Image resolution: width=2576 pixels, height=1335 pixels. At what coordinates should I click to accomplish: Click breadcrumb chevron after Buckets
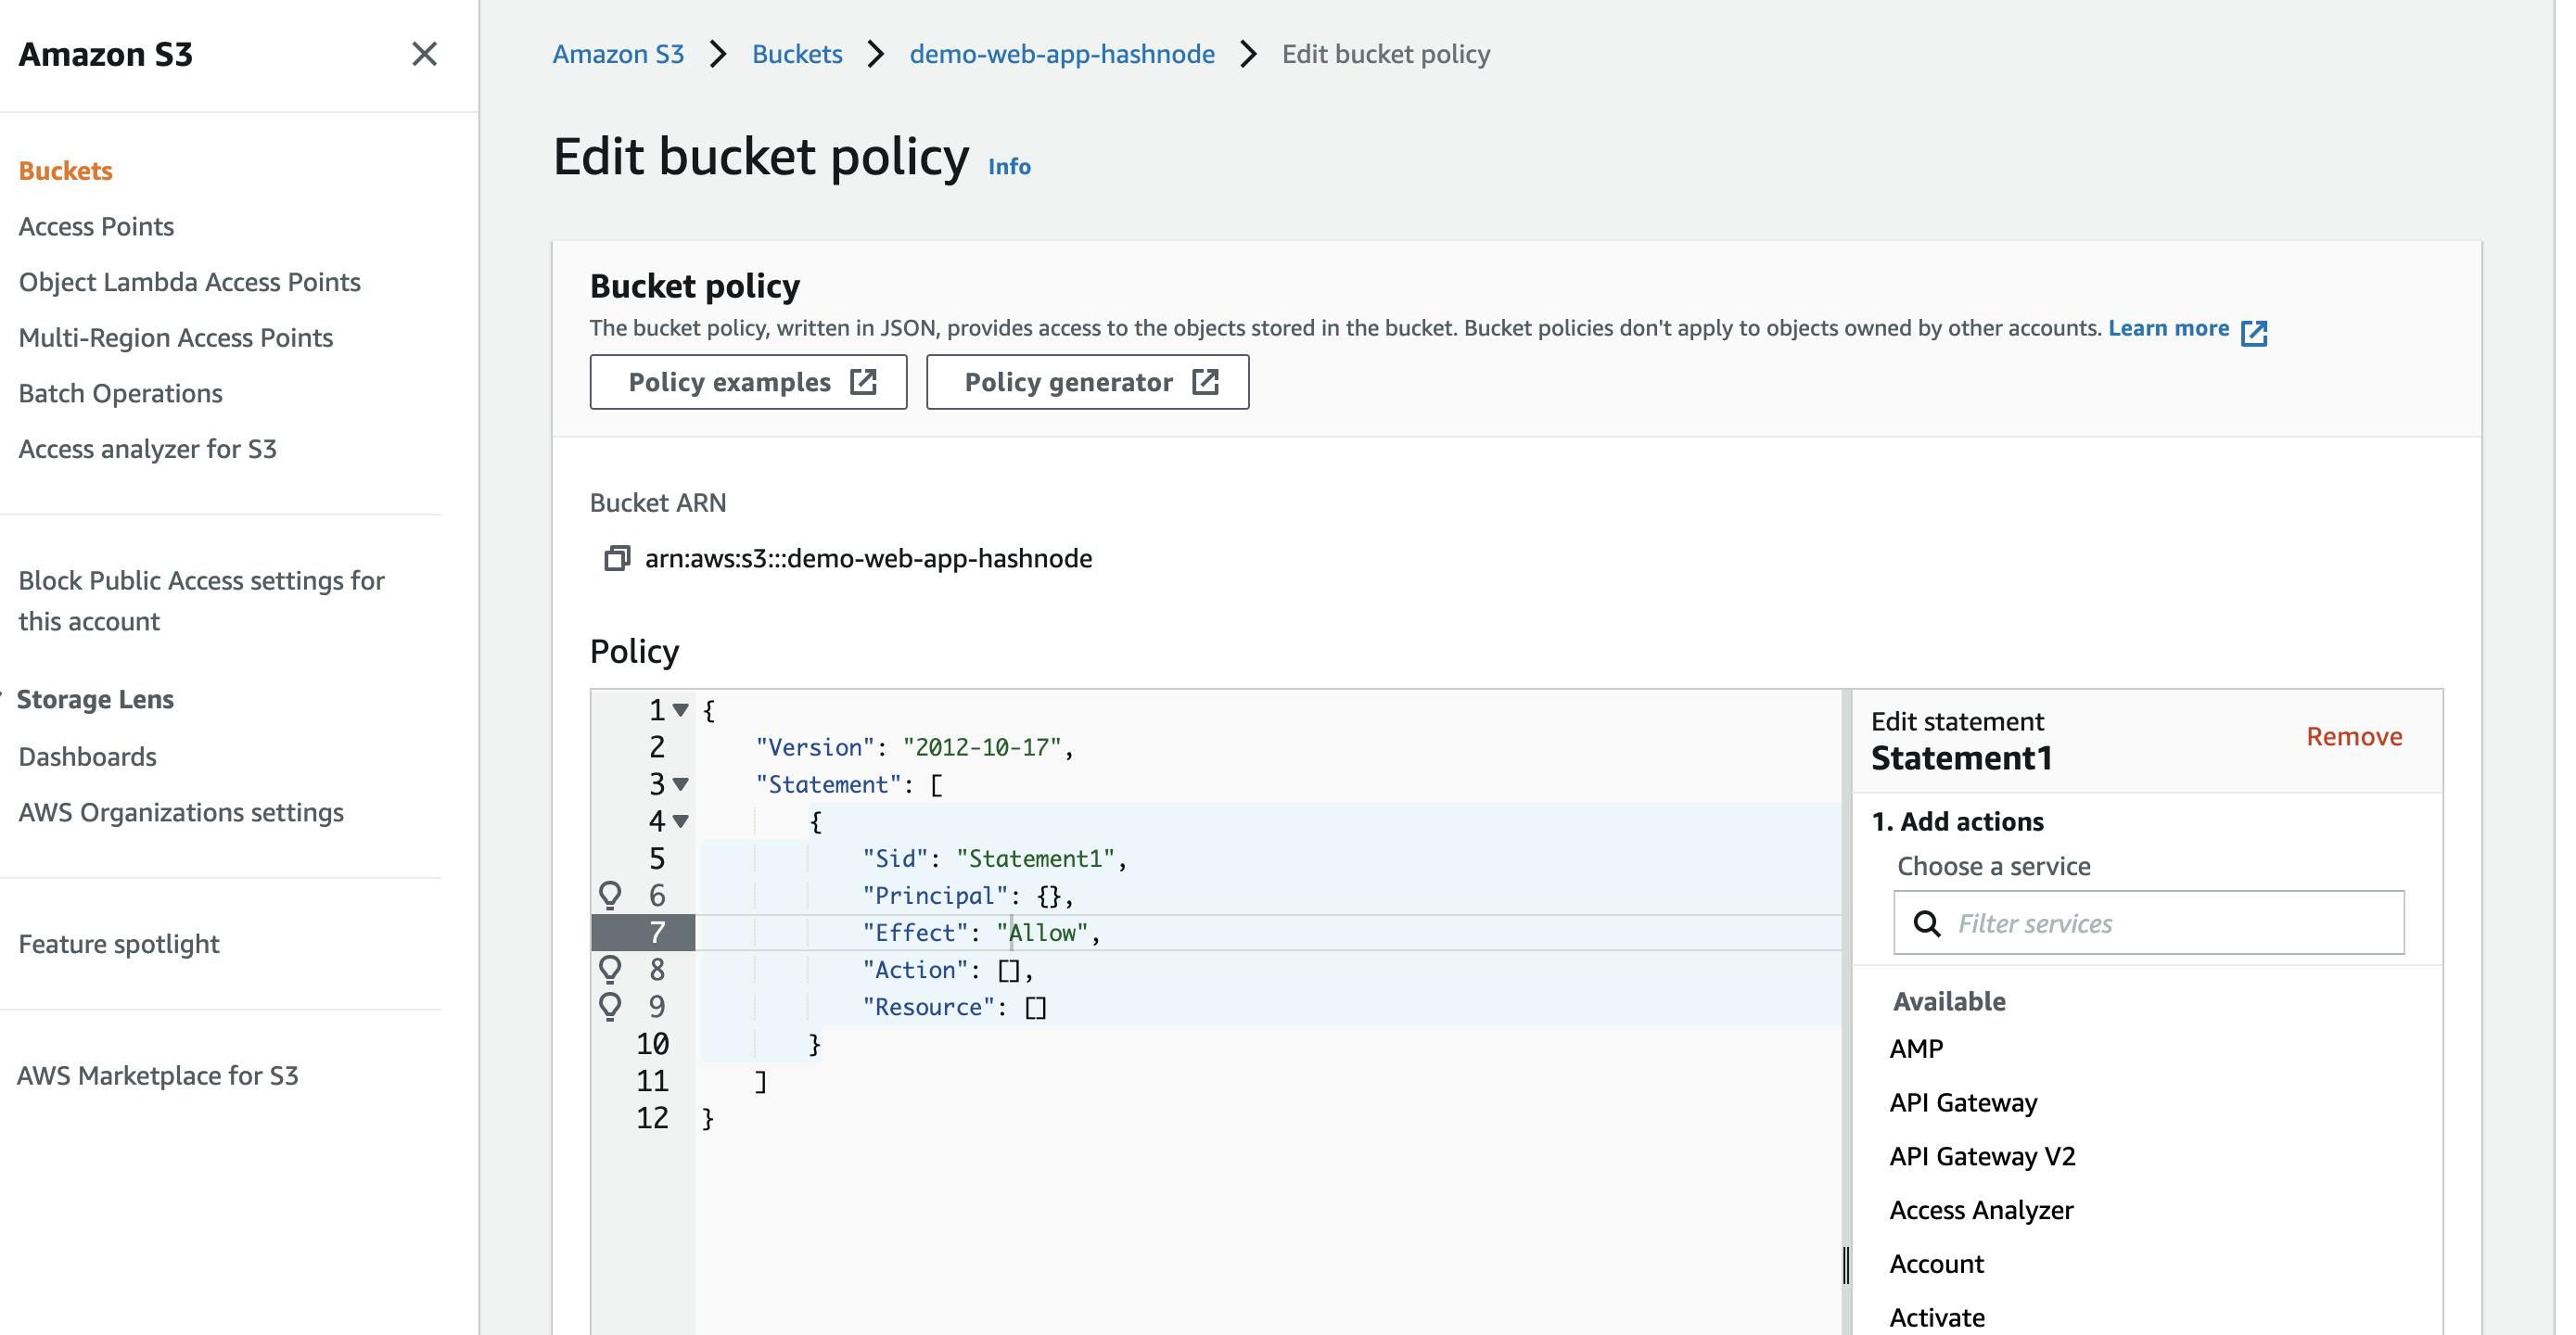pyautogui.click(x=876, y=54)
